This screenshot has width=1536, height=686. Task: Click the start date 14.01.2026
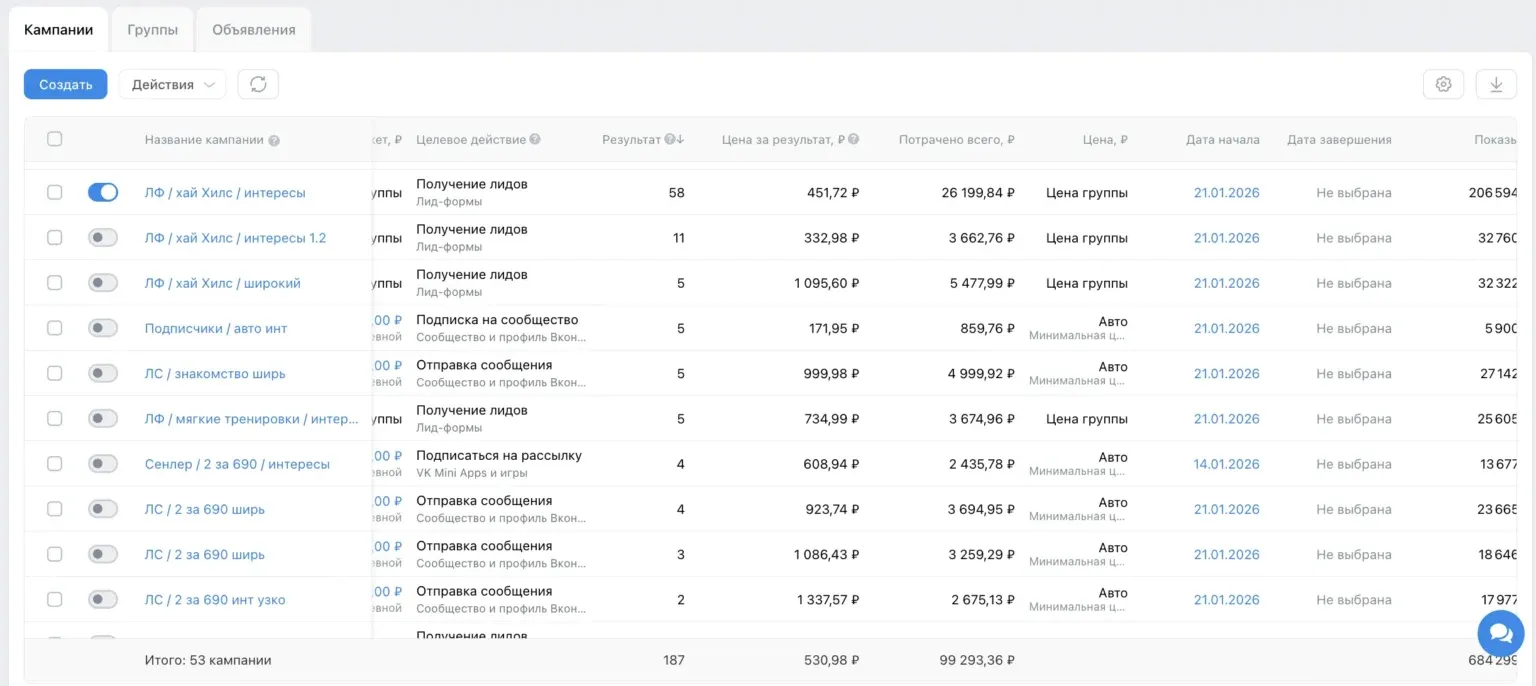point(1227,464)
